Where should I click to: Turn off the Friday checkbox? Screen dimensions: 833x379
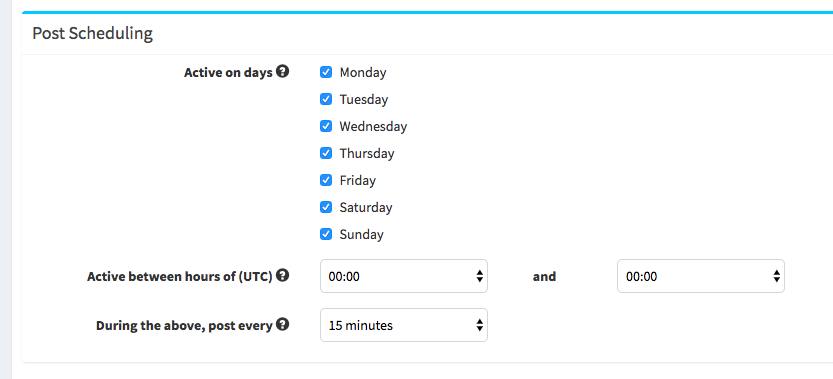(x=326, y=180)
